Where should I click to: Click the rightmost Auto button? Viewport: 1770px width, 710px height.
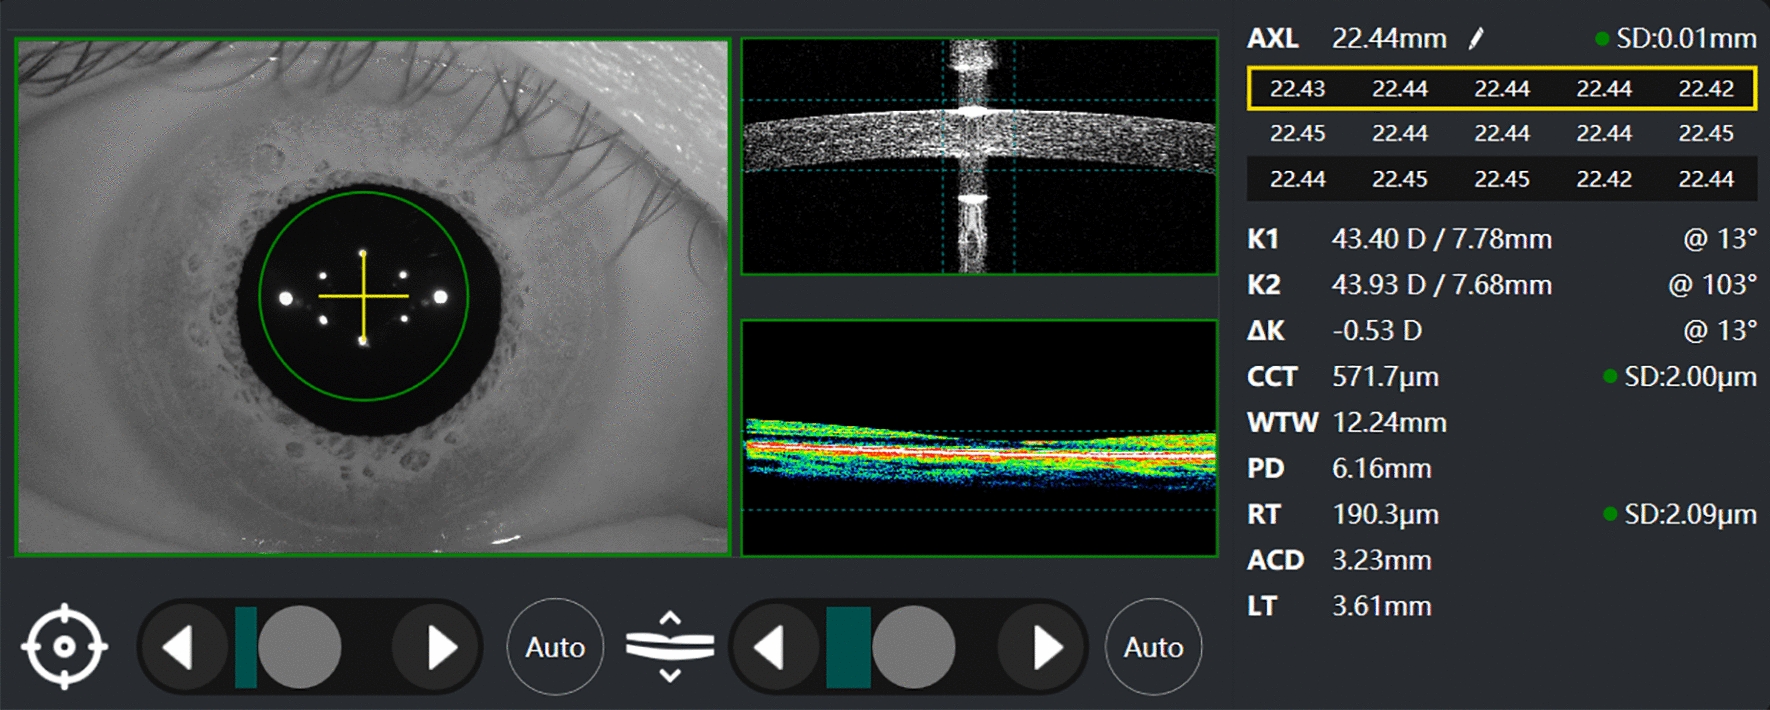pos(1153,647)
